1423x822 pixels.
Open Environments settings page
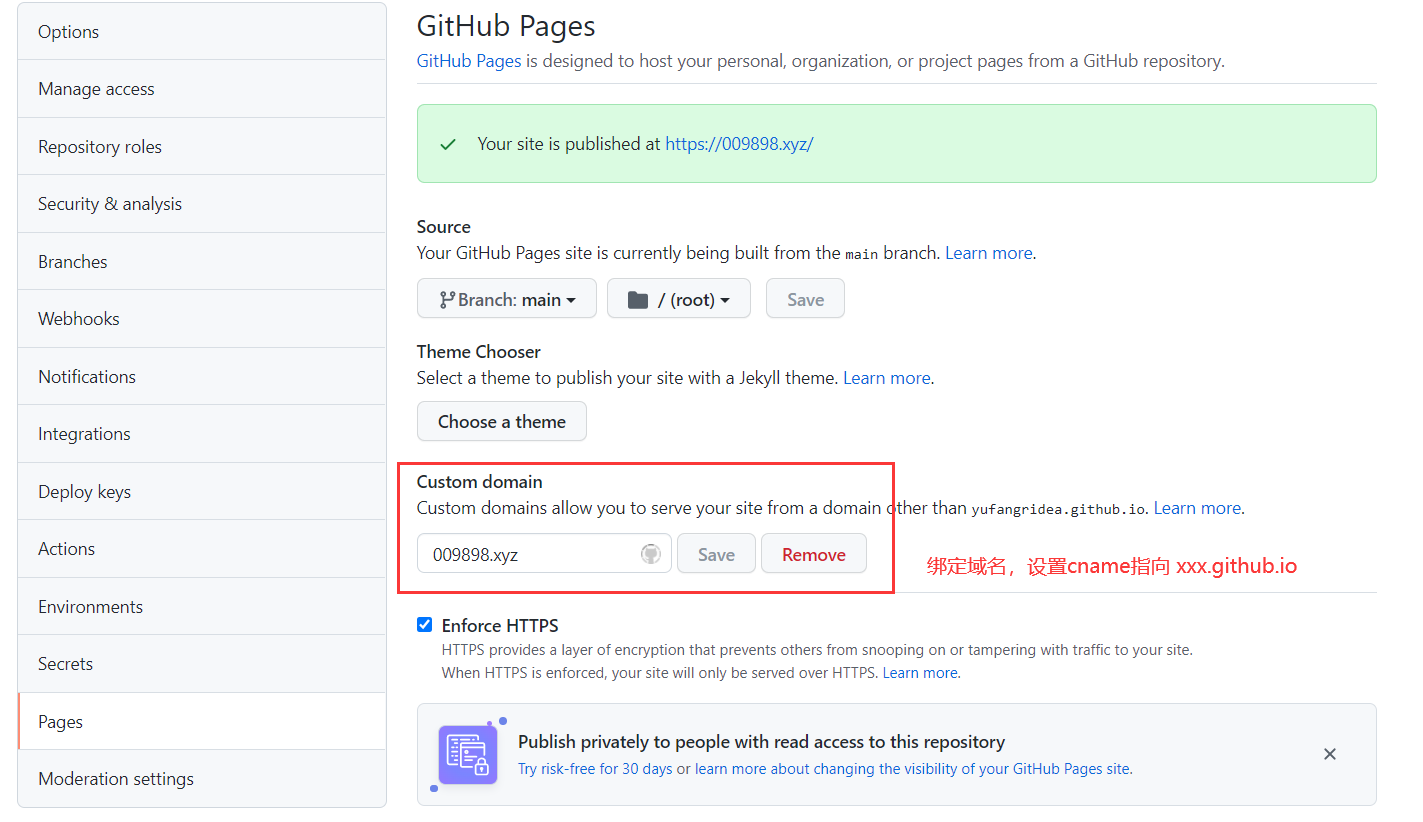click(x=202, y=607)
